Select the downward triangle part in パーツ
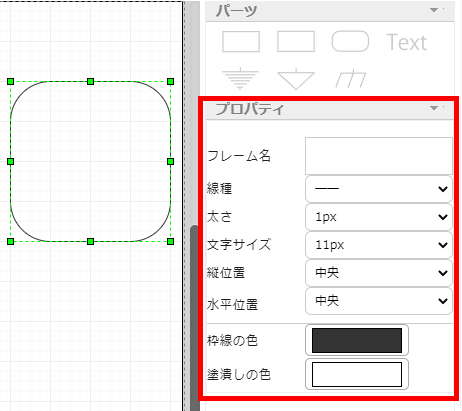 (x=296, y=80)
